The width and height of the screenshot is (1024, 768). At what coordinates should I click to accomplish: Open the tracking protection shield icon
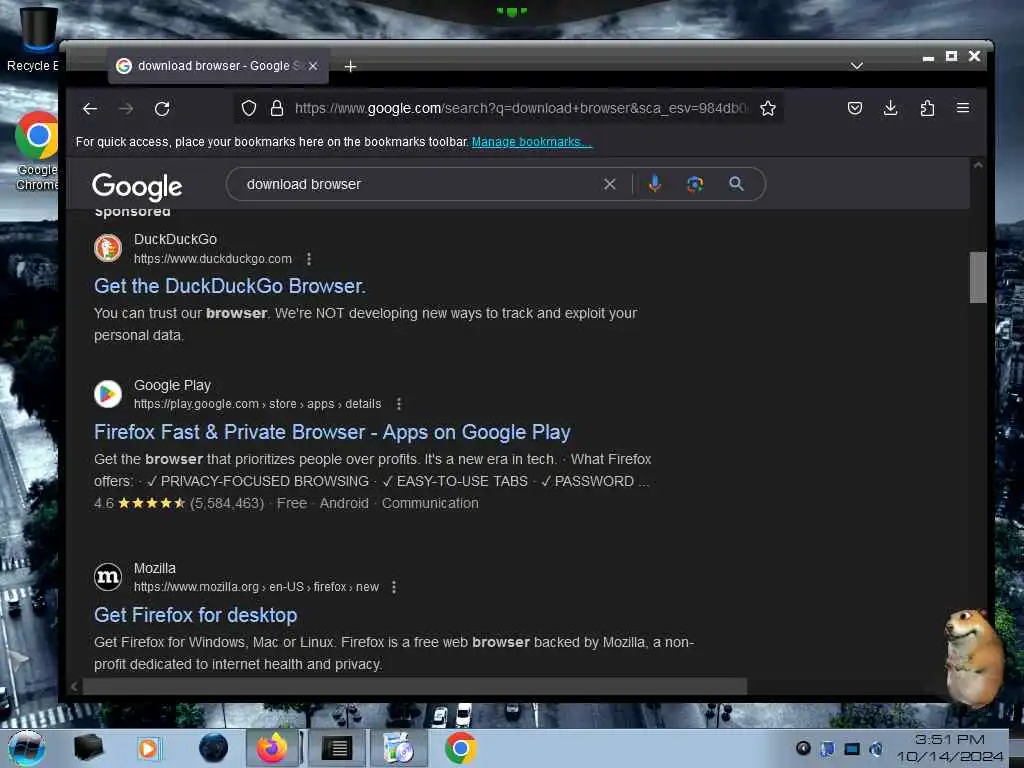click(249, 108)
